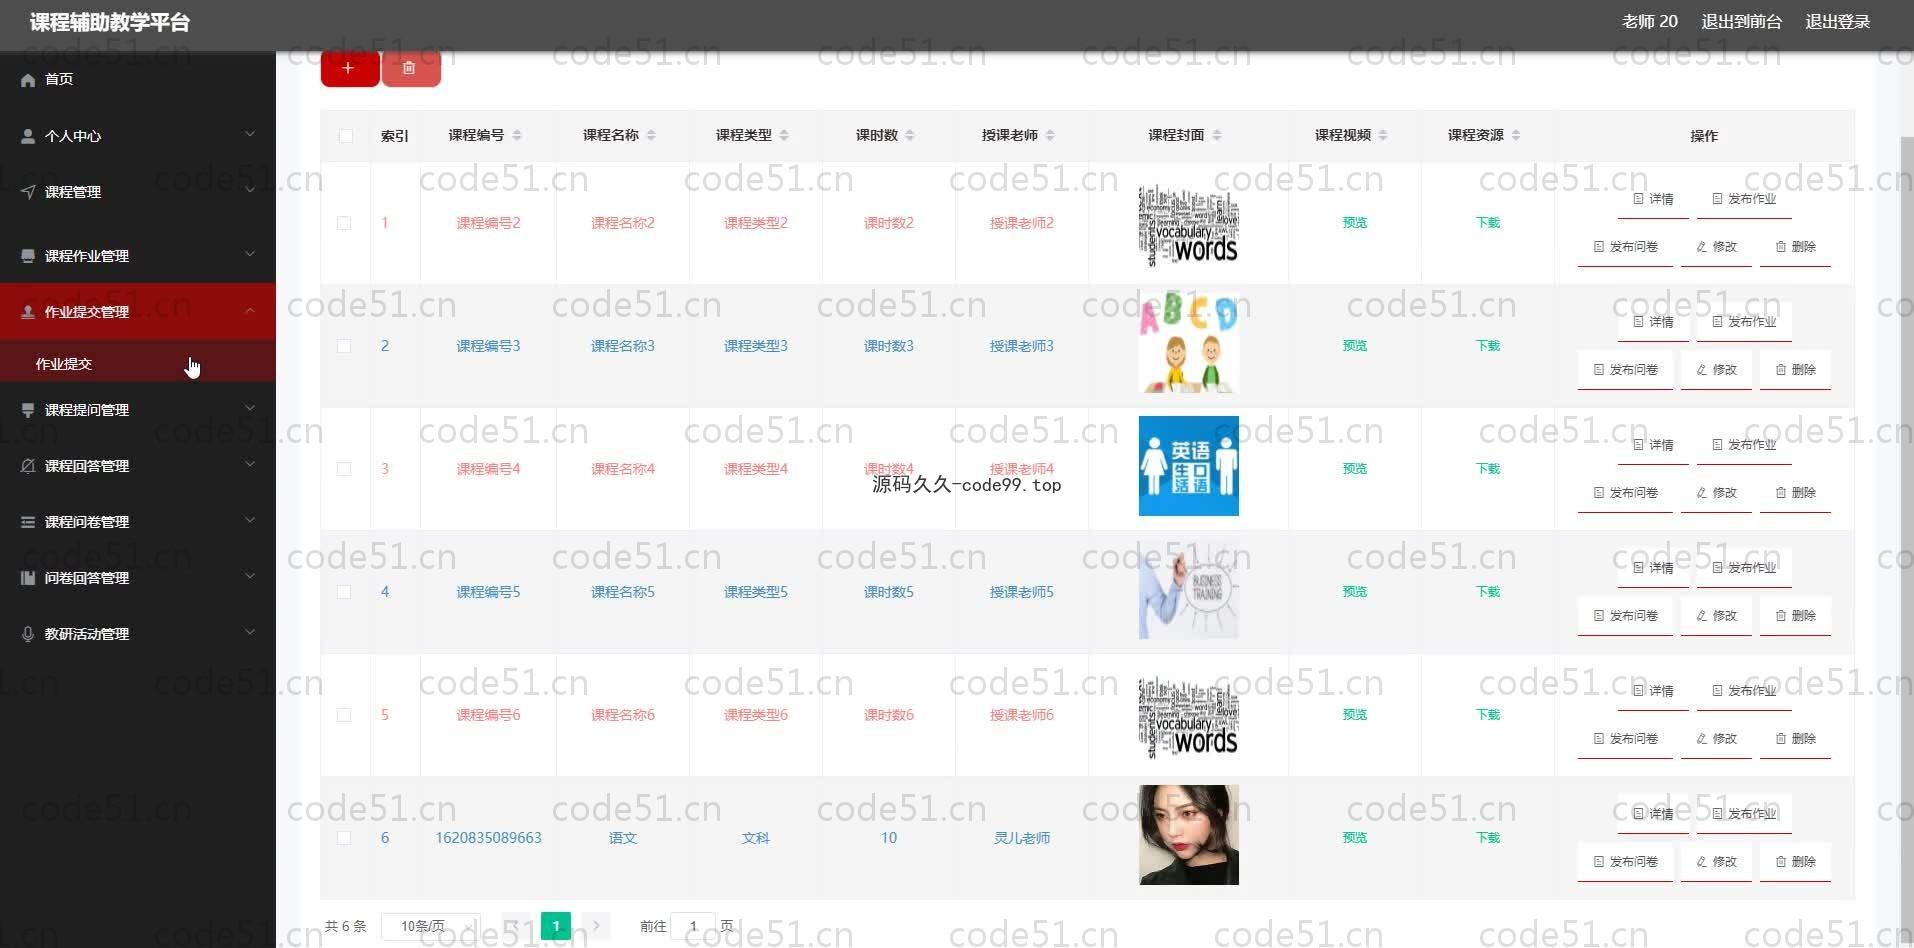The height and width of the screenshot is (948, 1914).
Task: Open the blue 英语 cover thumbnail
Action: [x=1189, y=466]
